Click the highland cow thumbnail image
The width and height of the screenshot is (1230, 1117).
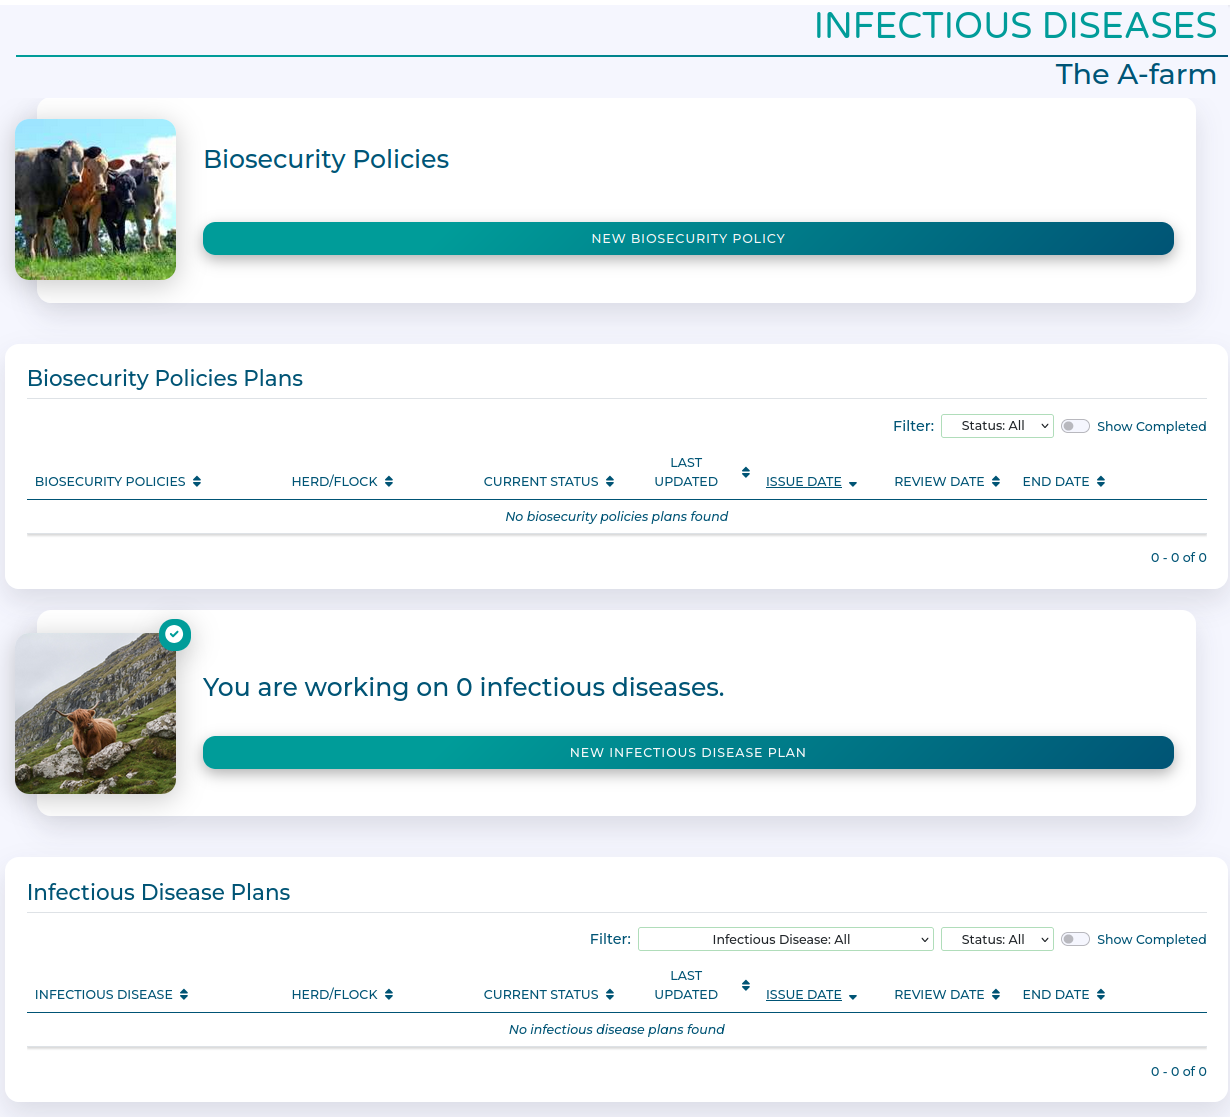click(x=96, y=714)
